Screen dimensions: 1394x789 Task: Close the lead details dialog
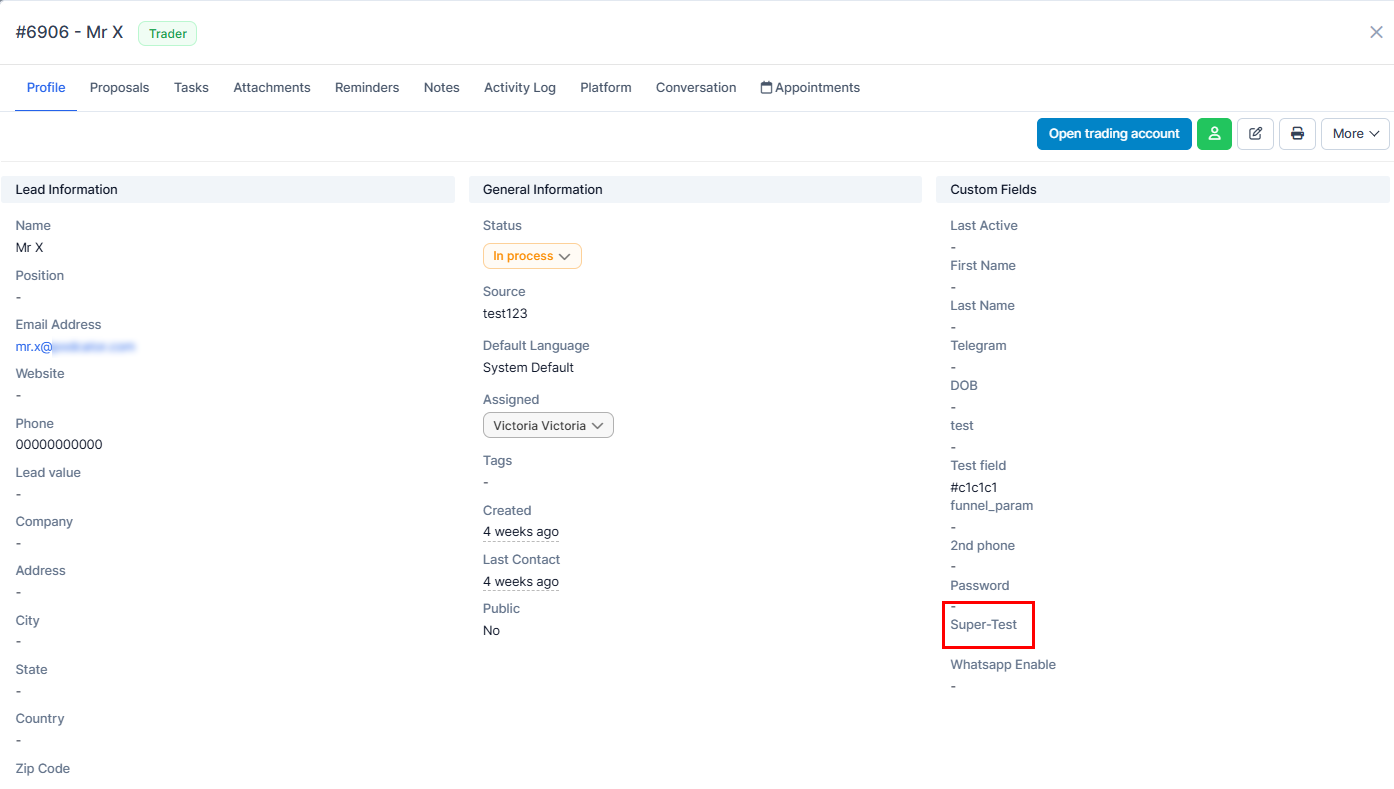coord(1376,32)
